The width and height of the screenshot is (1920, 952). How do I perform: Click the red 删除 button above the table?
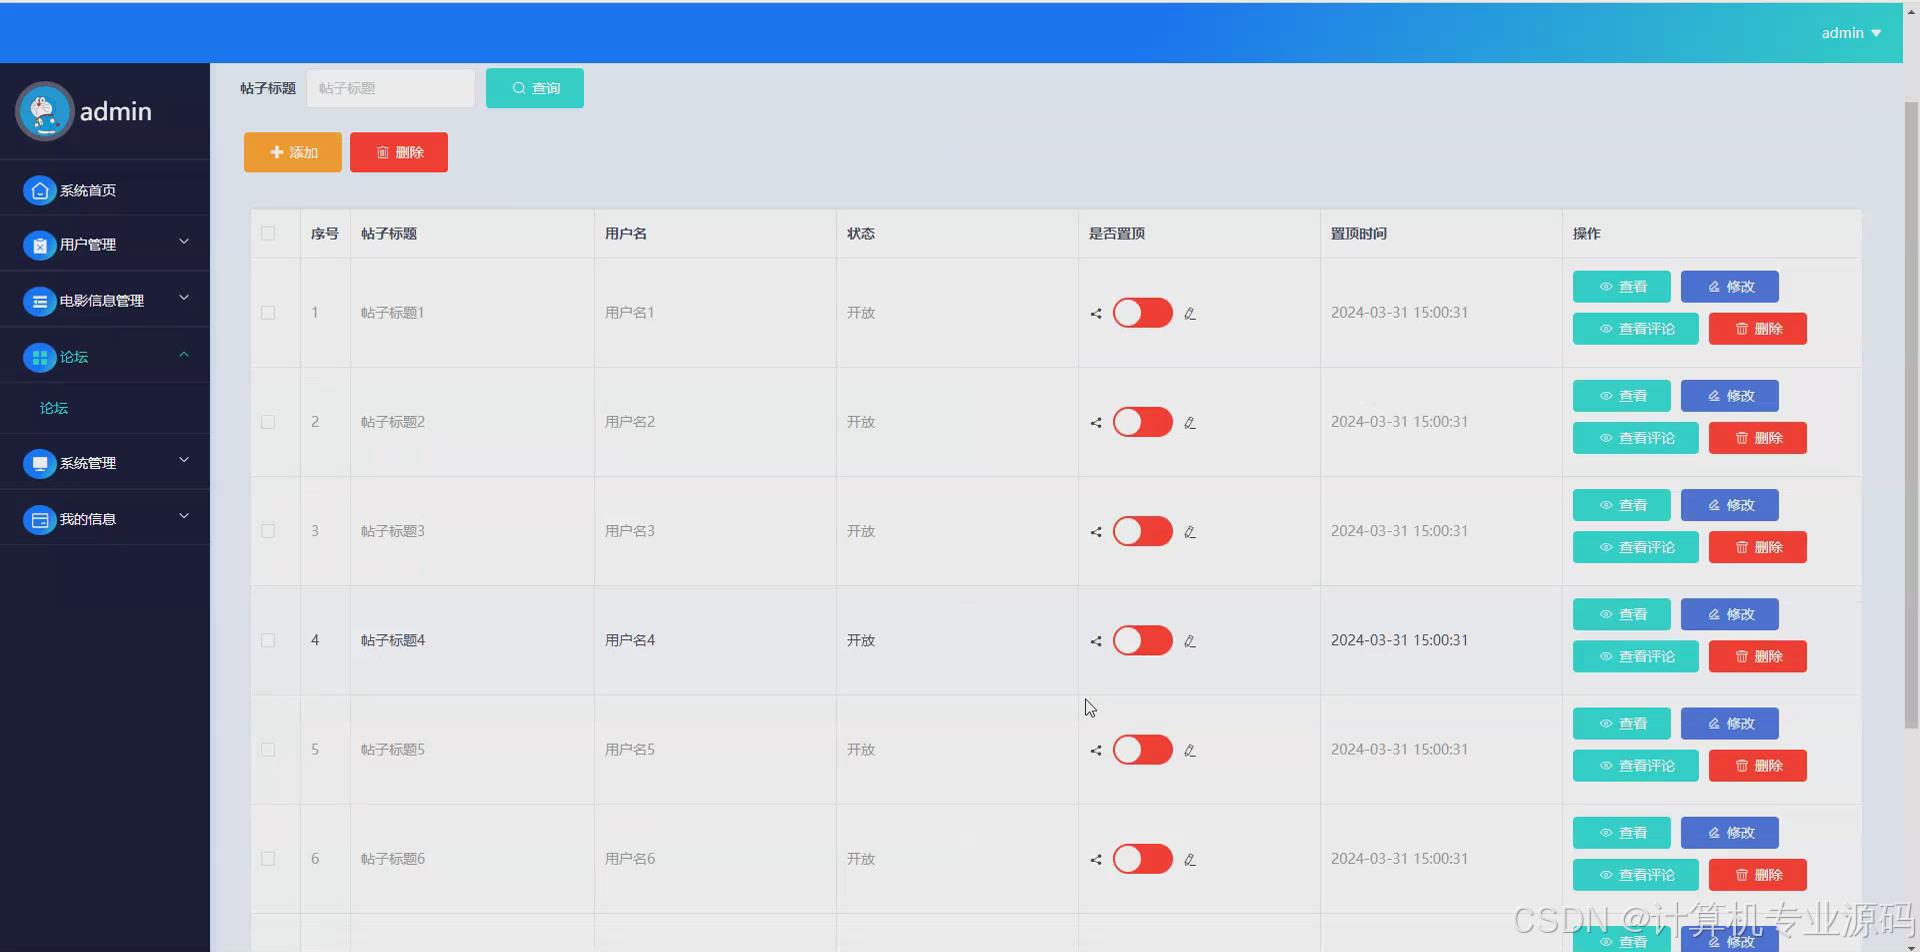click(399, 152)
